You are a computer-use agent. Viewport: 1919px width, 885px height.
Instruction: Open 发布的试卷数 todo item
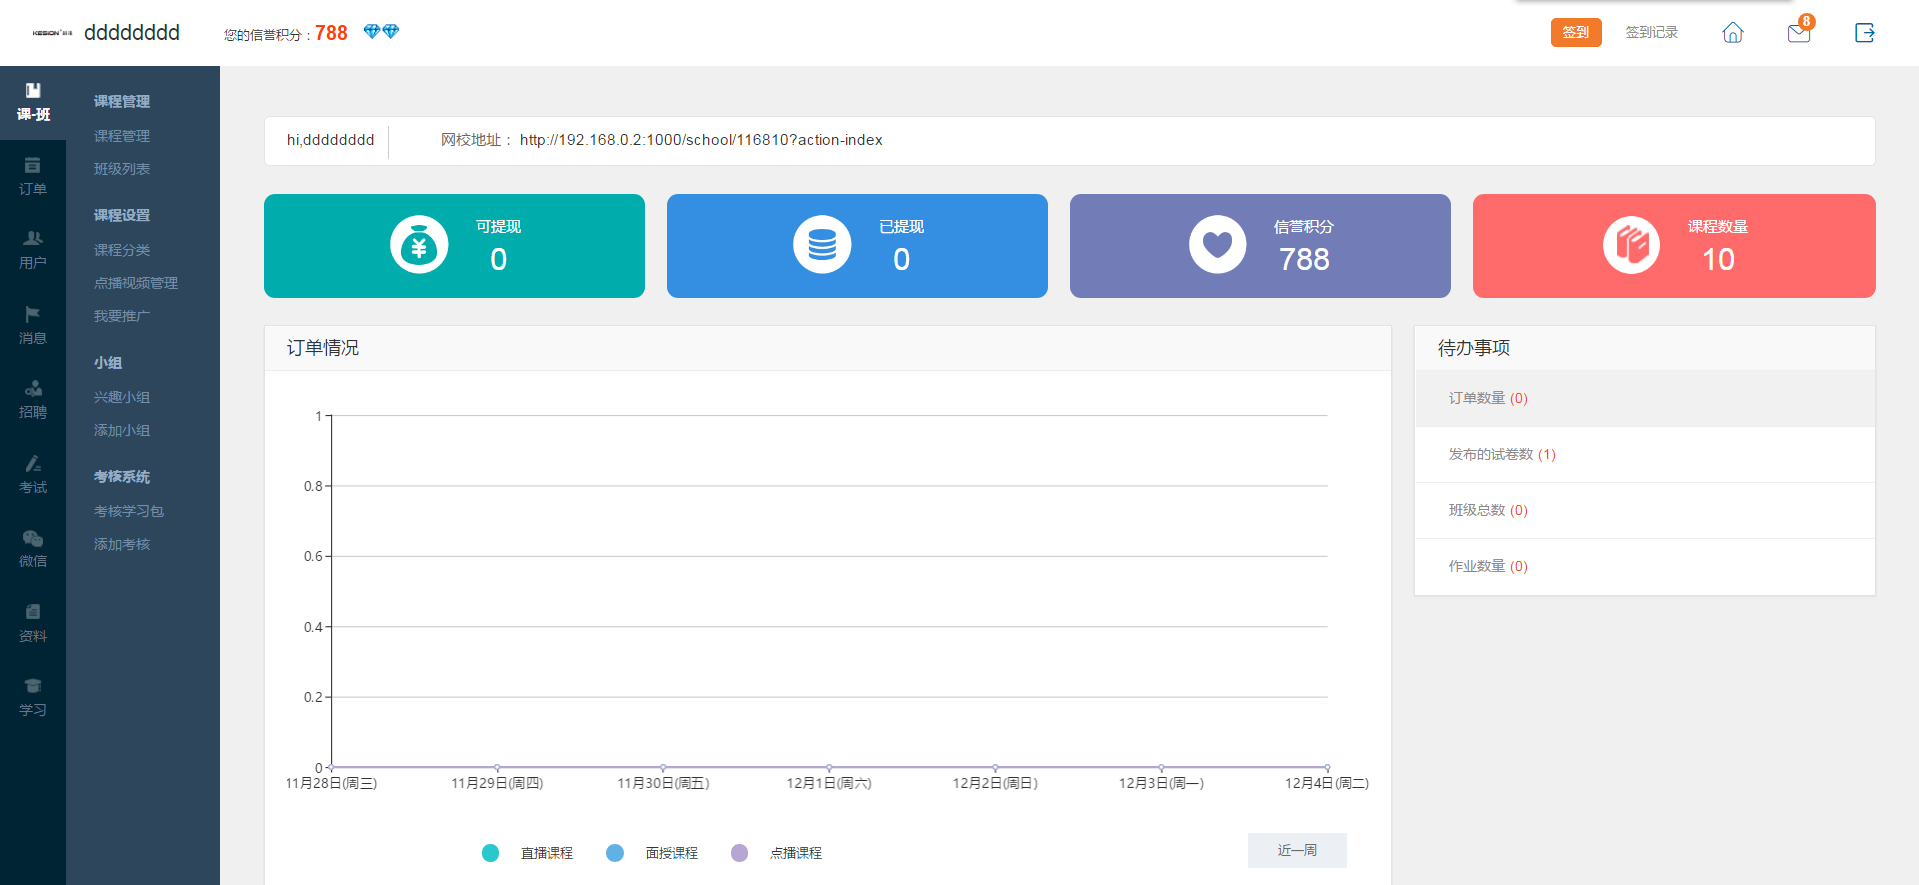pos(1502,454)
